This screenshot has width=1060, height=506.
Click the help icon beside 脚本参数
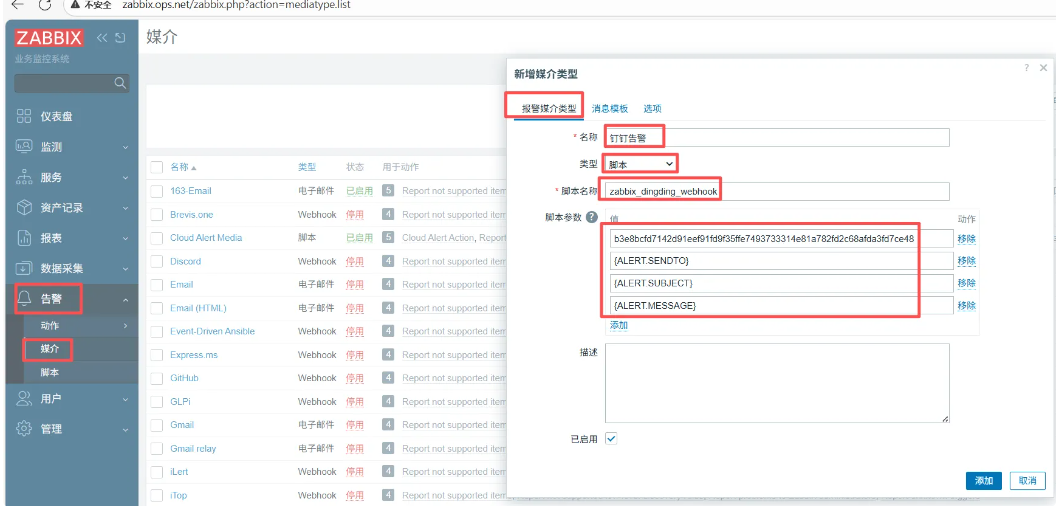point(591,217)
